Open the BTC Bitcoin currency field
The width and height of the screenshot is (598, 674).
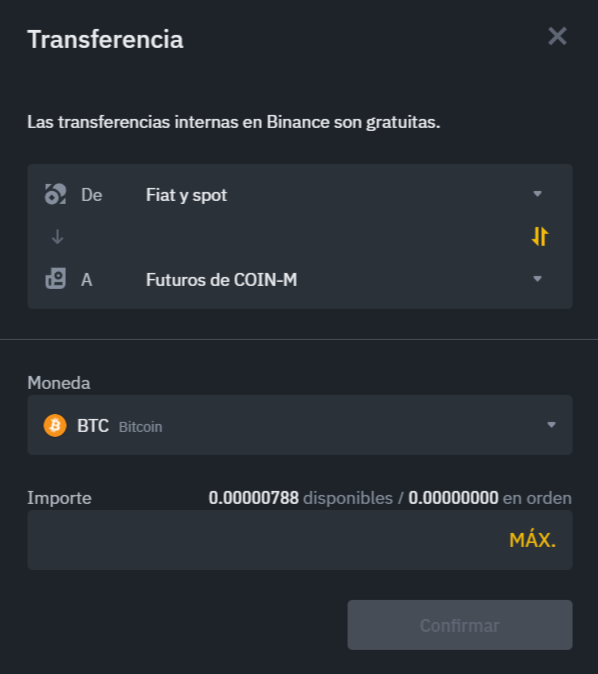[x=300, y=425]
